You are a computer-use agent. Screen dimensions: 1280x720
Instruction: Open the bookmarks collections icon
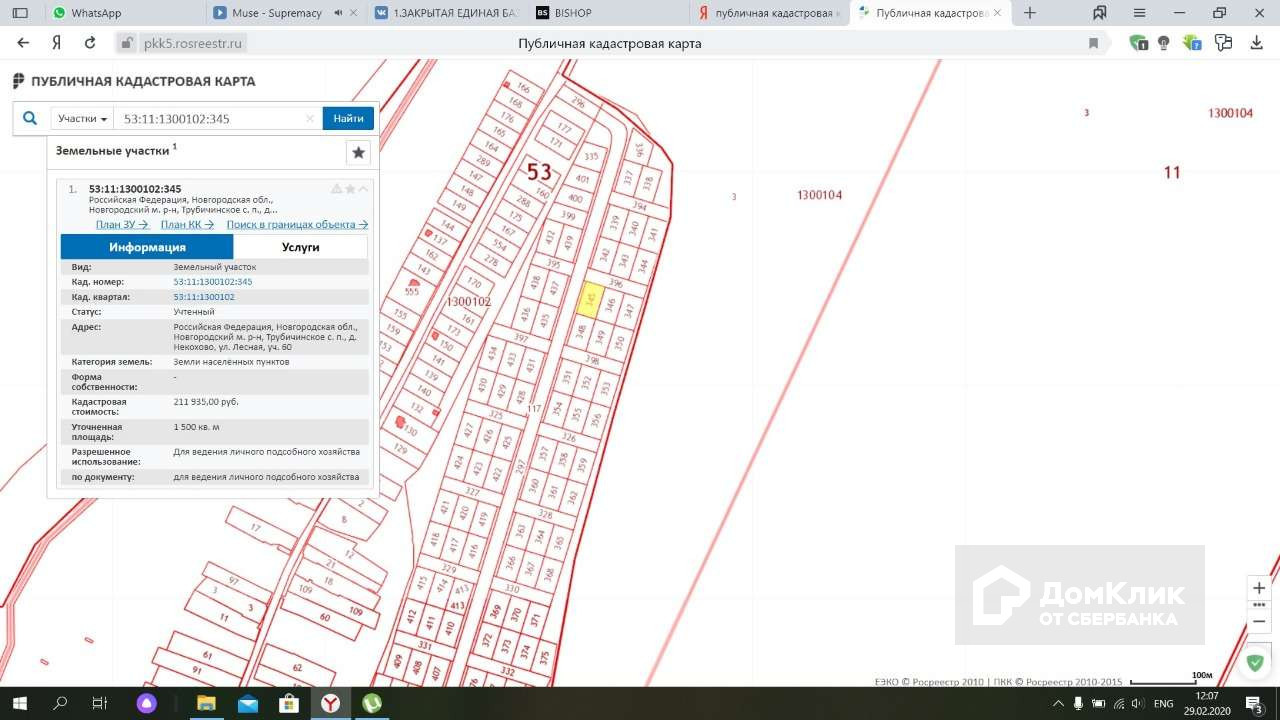click(1100, 13)
